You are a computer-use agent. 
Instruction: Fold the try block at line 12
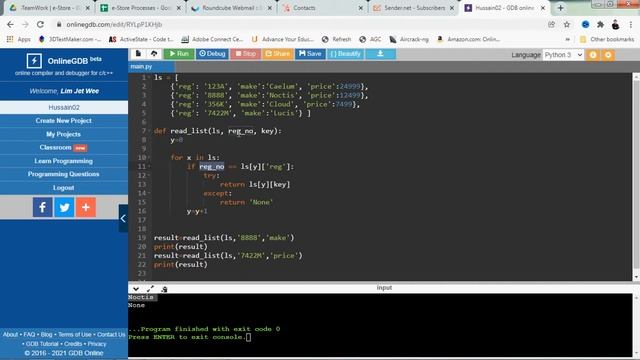[149, 176]
